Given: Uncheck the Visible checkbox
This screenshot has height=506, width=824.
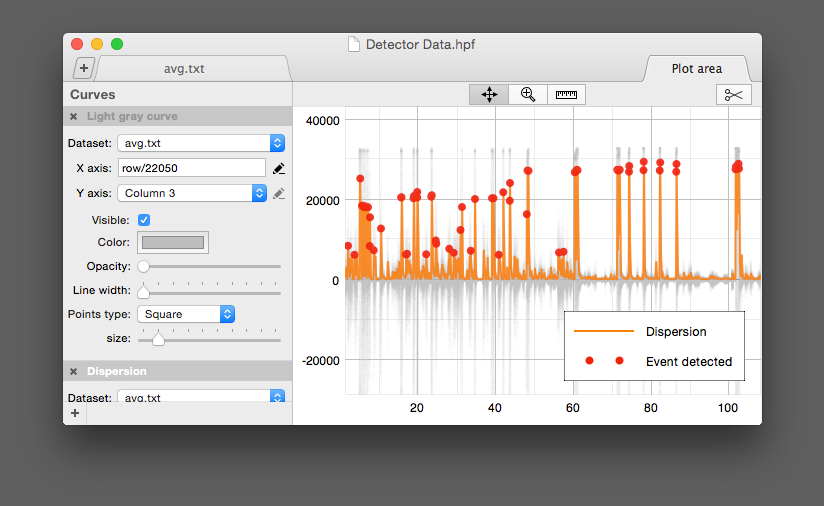Looking at the screenshot, I should (x=144, y=220).
